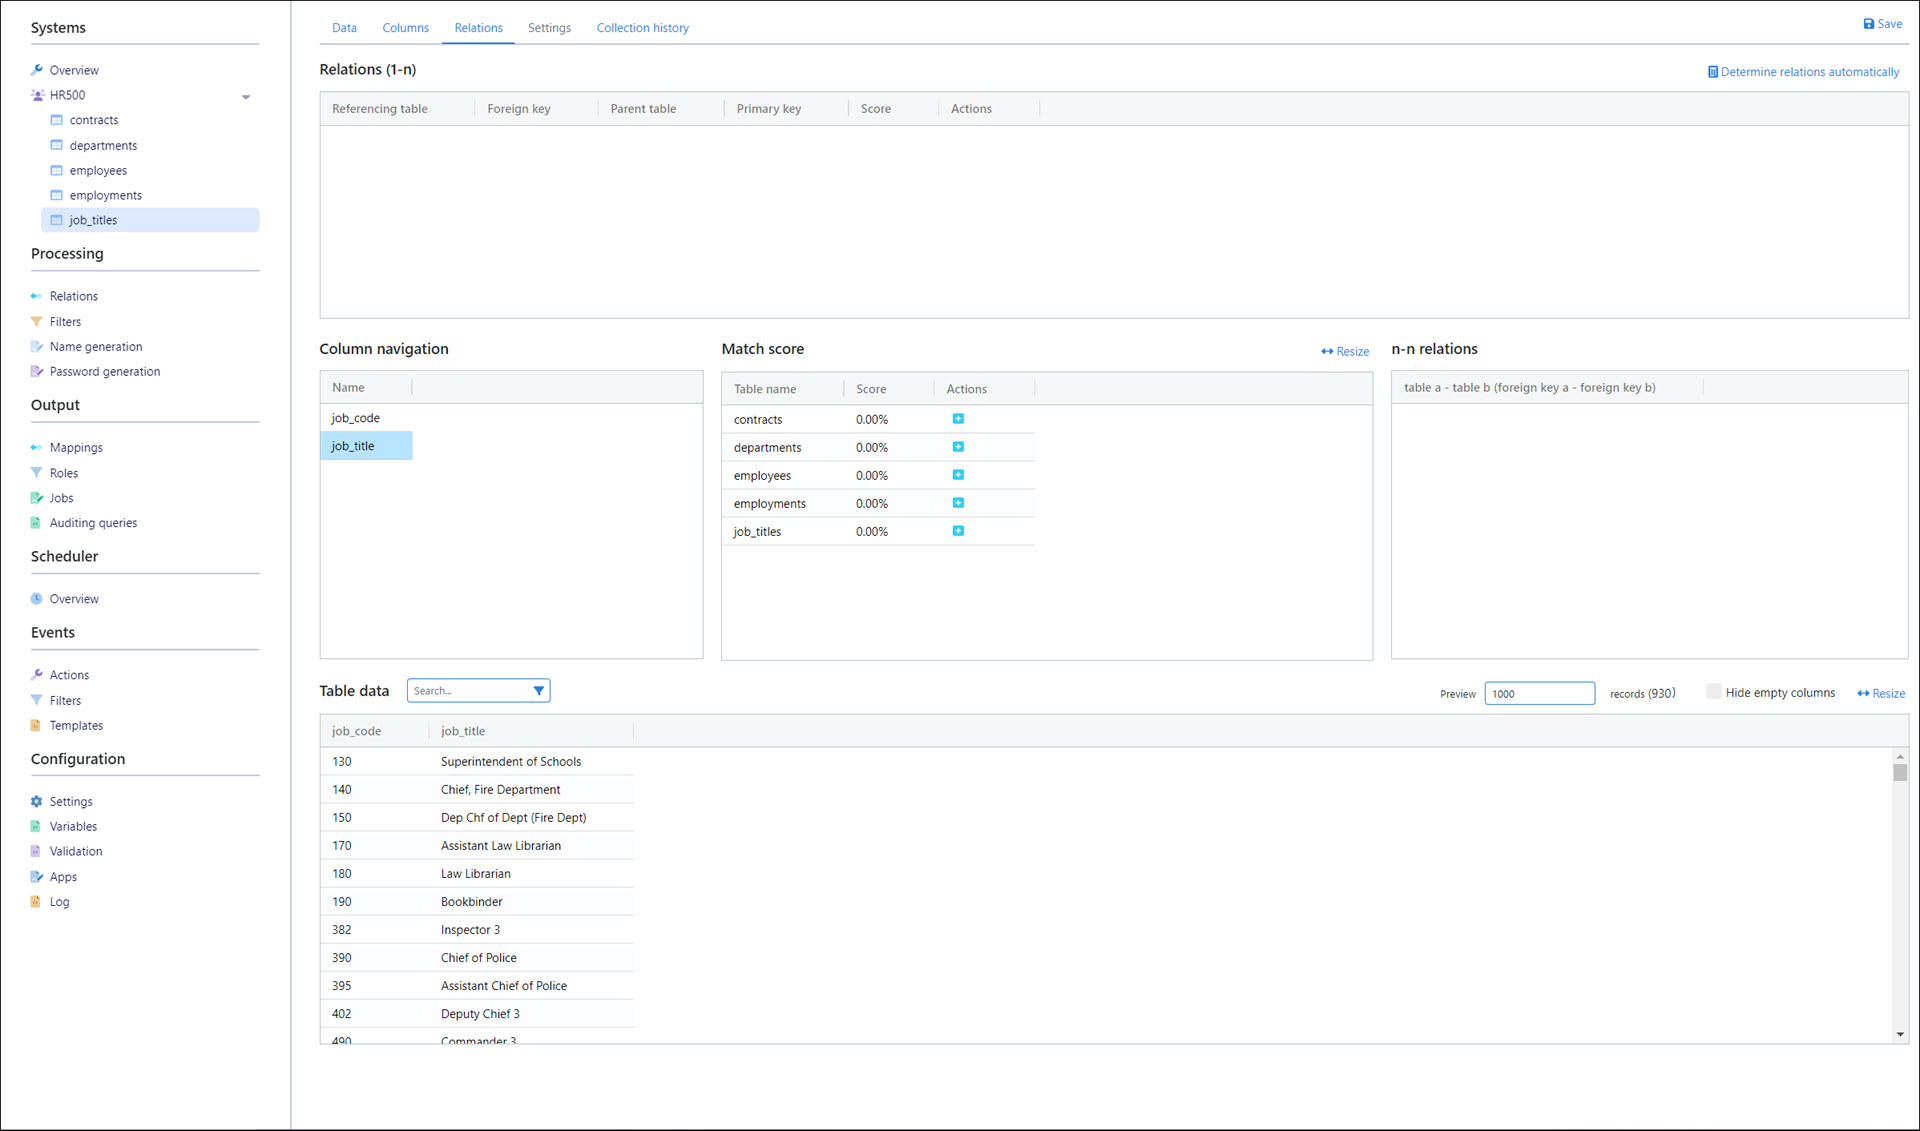The image size is (1920, 1131).
Task: Open Configuration Settings gear item
Action: [70, 802]
